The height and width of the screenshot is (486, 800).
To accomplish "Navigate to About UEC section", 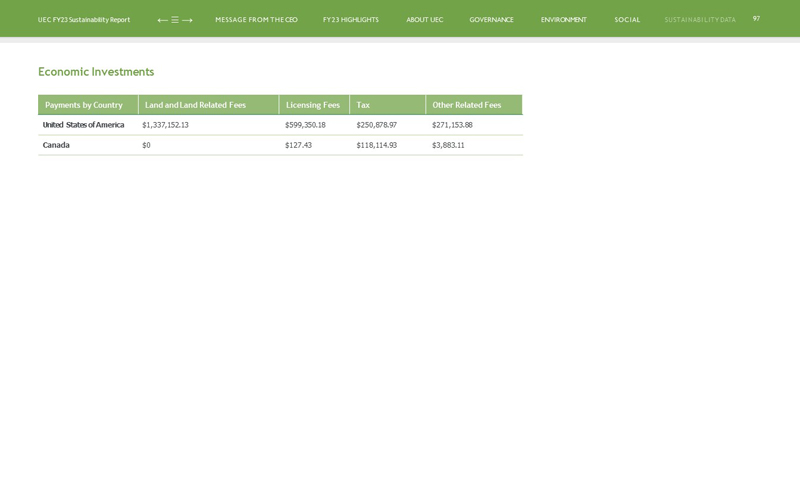I will point(424,20).
